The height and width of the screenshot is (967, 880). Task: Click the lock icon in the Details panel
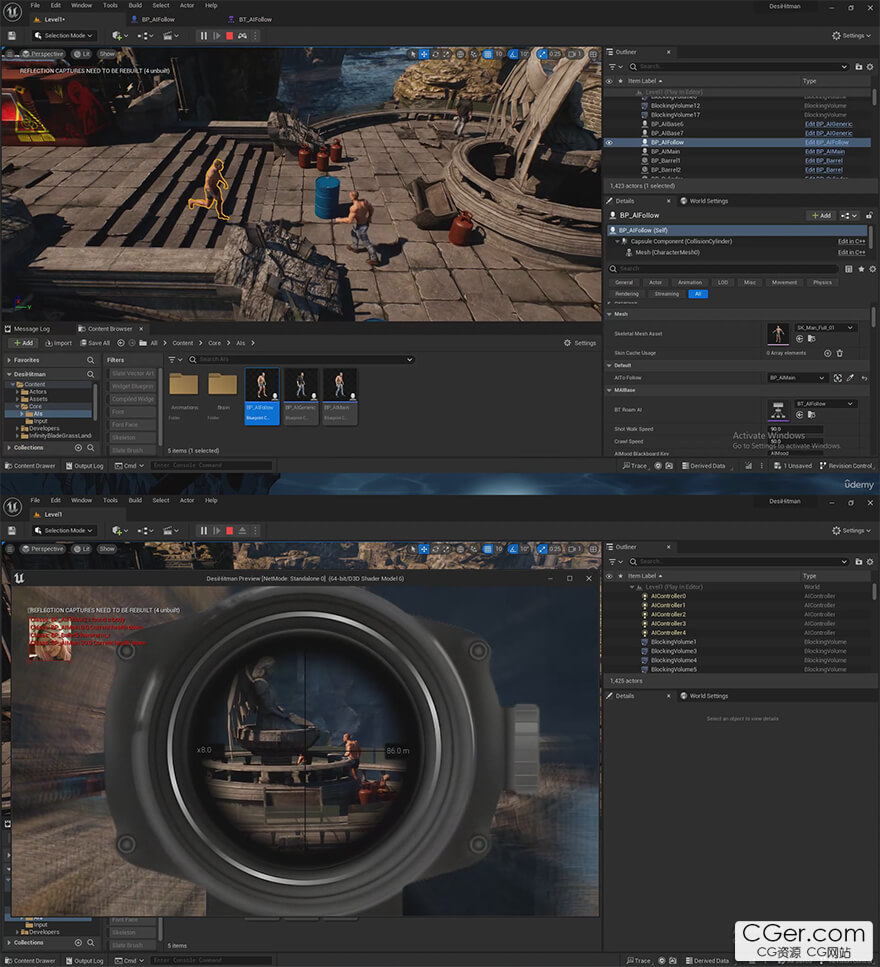point(869,215)
